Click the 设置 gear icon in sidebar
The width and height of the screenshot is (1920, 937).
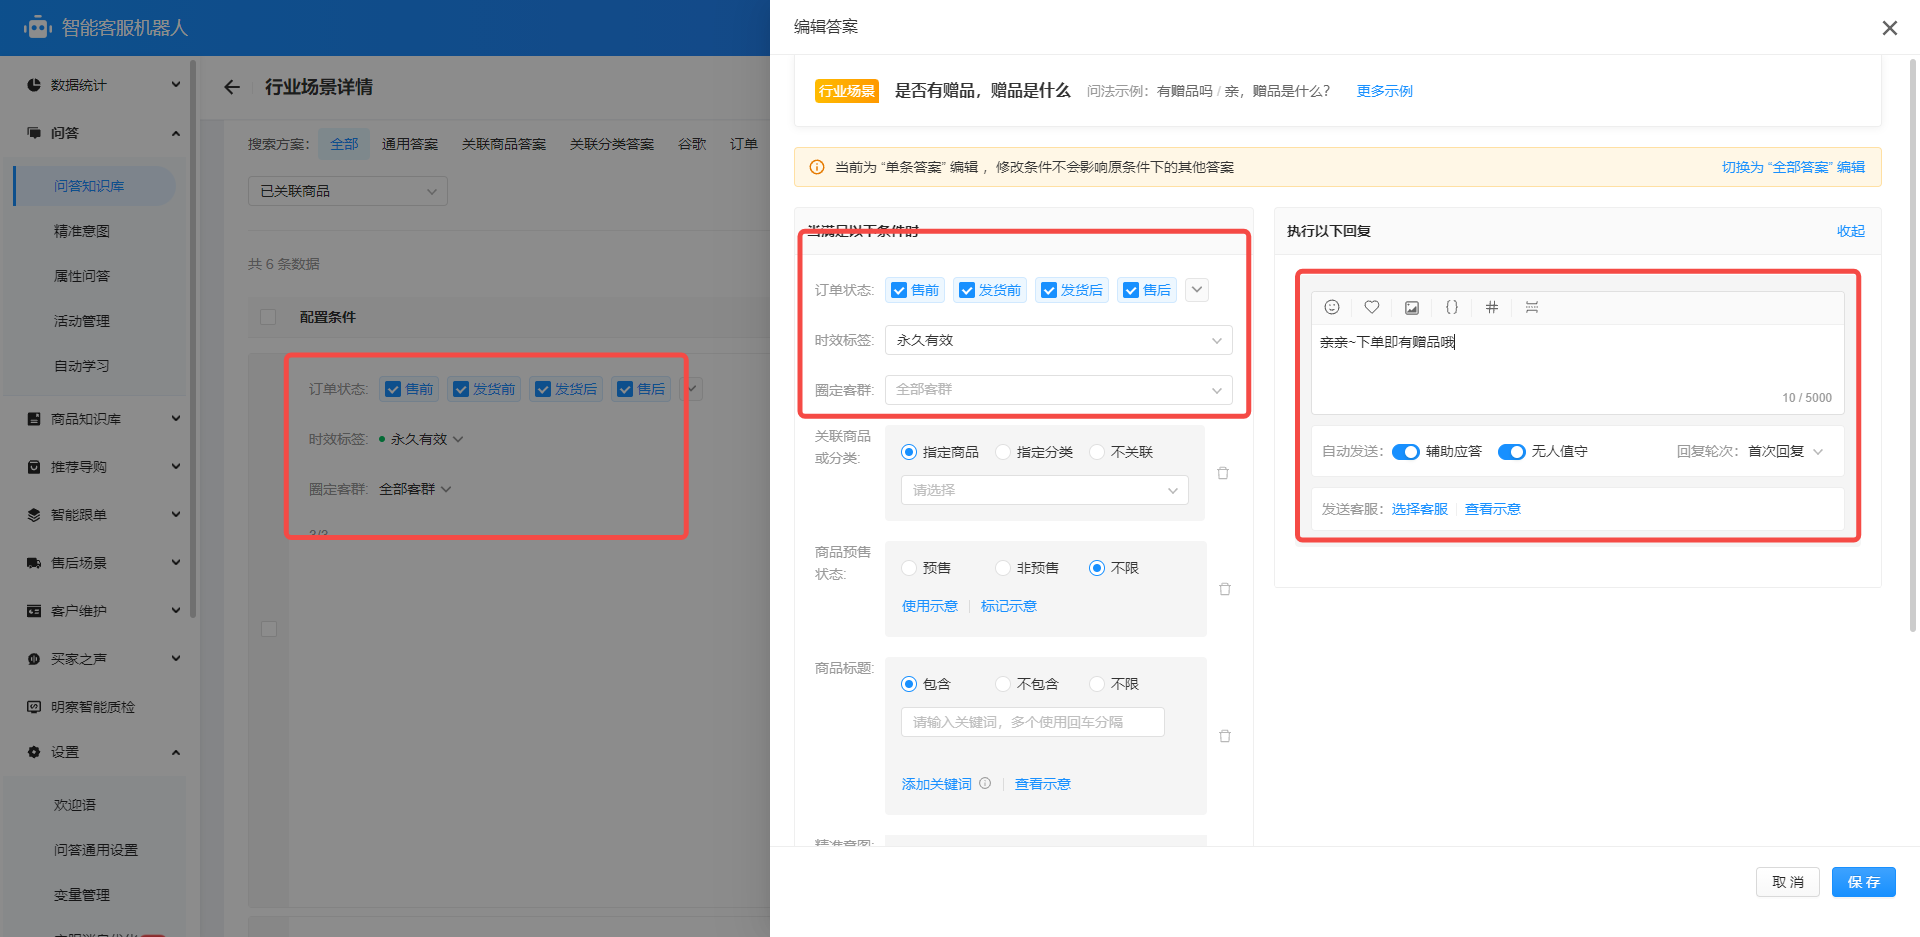tap(34, 752)
